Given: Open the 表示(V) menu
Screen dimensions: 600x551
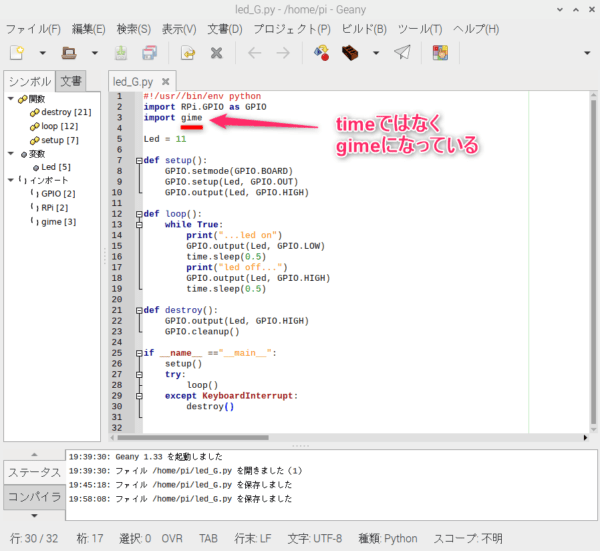Looking at the screenshot, I should 179,29.
